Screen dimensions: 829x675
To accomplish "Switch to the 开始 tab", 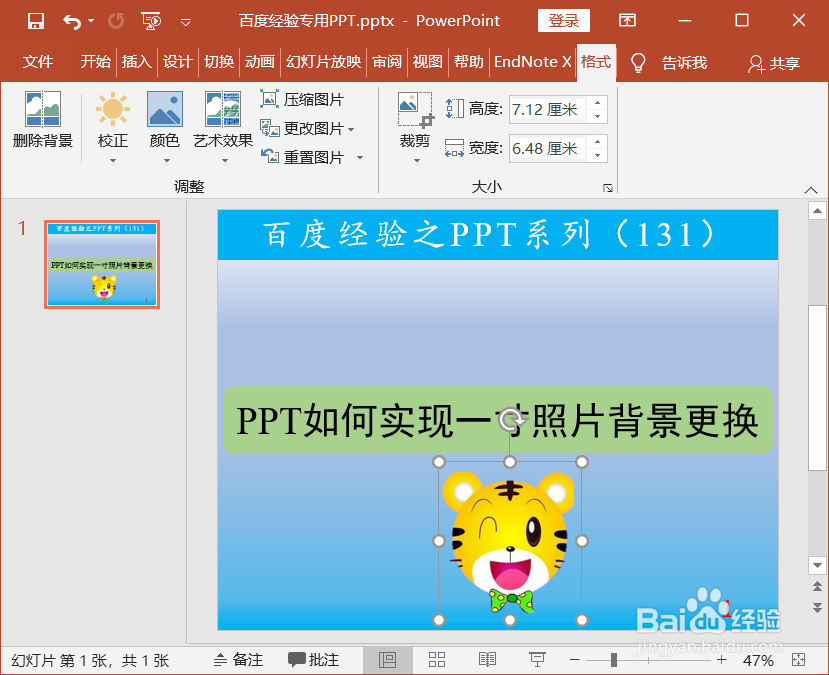I will pyautogui.click(x=96, y=62).
